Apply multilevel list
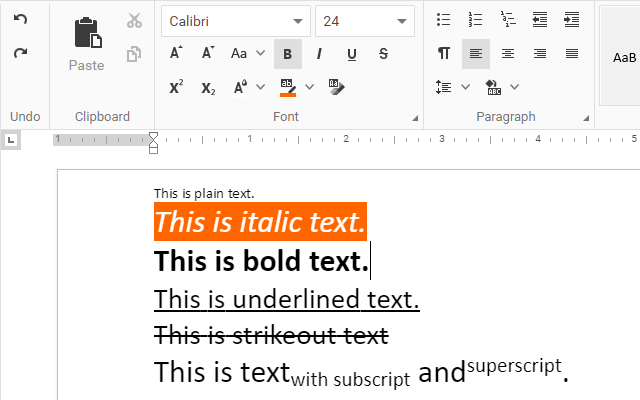Viewport: 640px width, 400px height. [x=508, y=20]
